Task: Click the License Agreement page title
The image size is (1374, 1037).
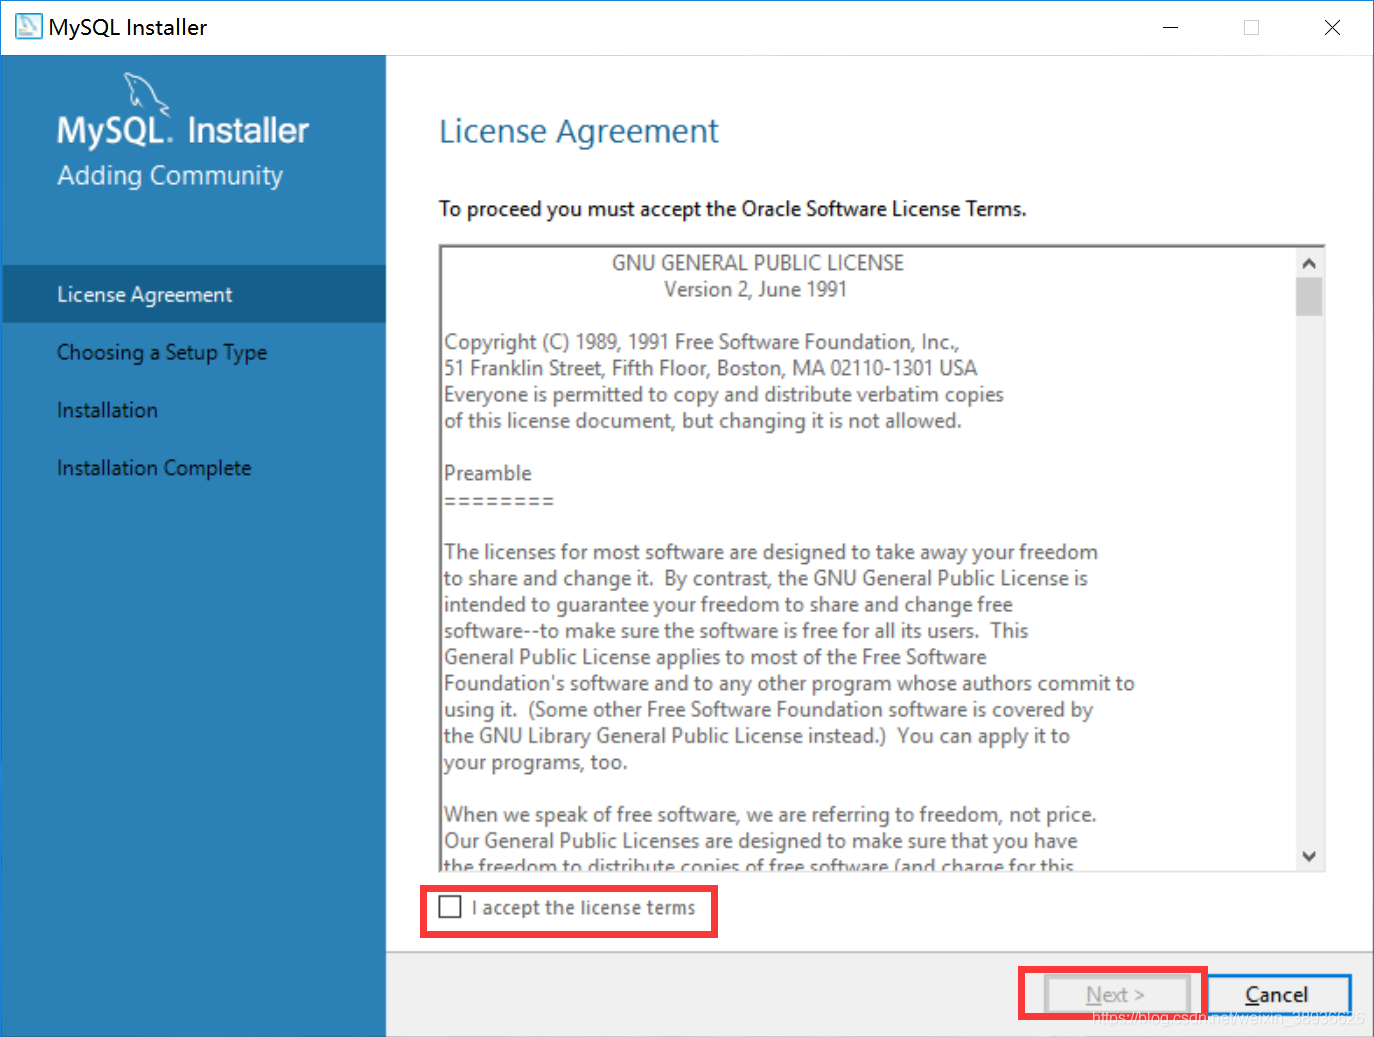Action: click(x=579, y=131)
